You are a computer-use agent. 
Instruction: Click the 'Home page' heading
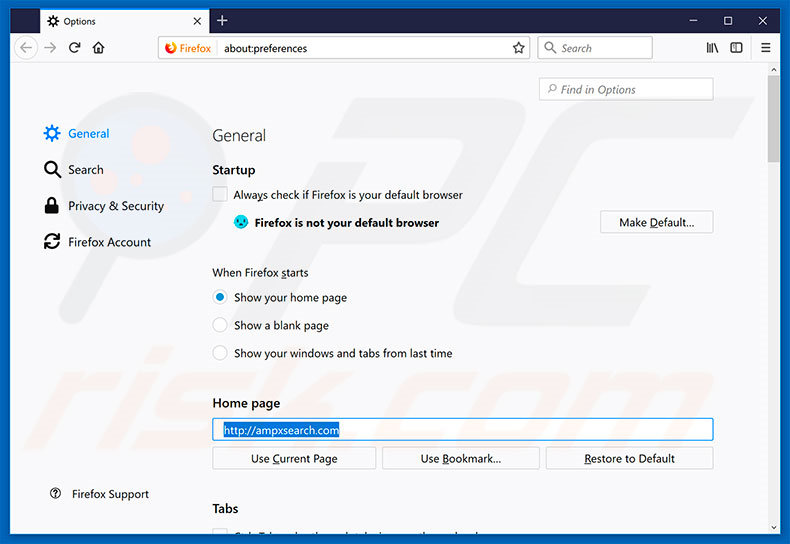point(246,403)
